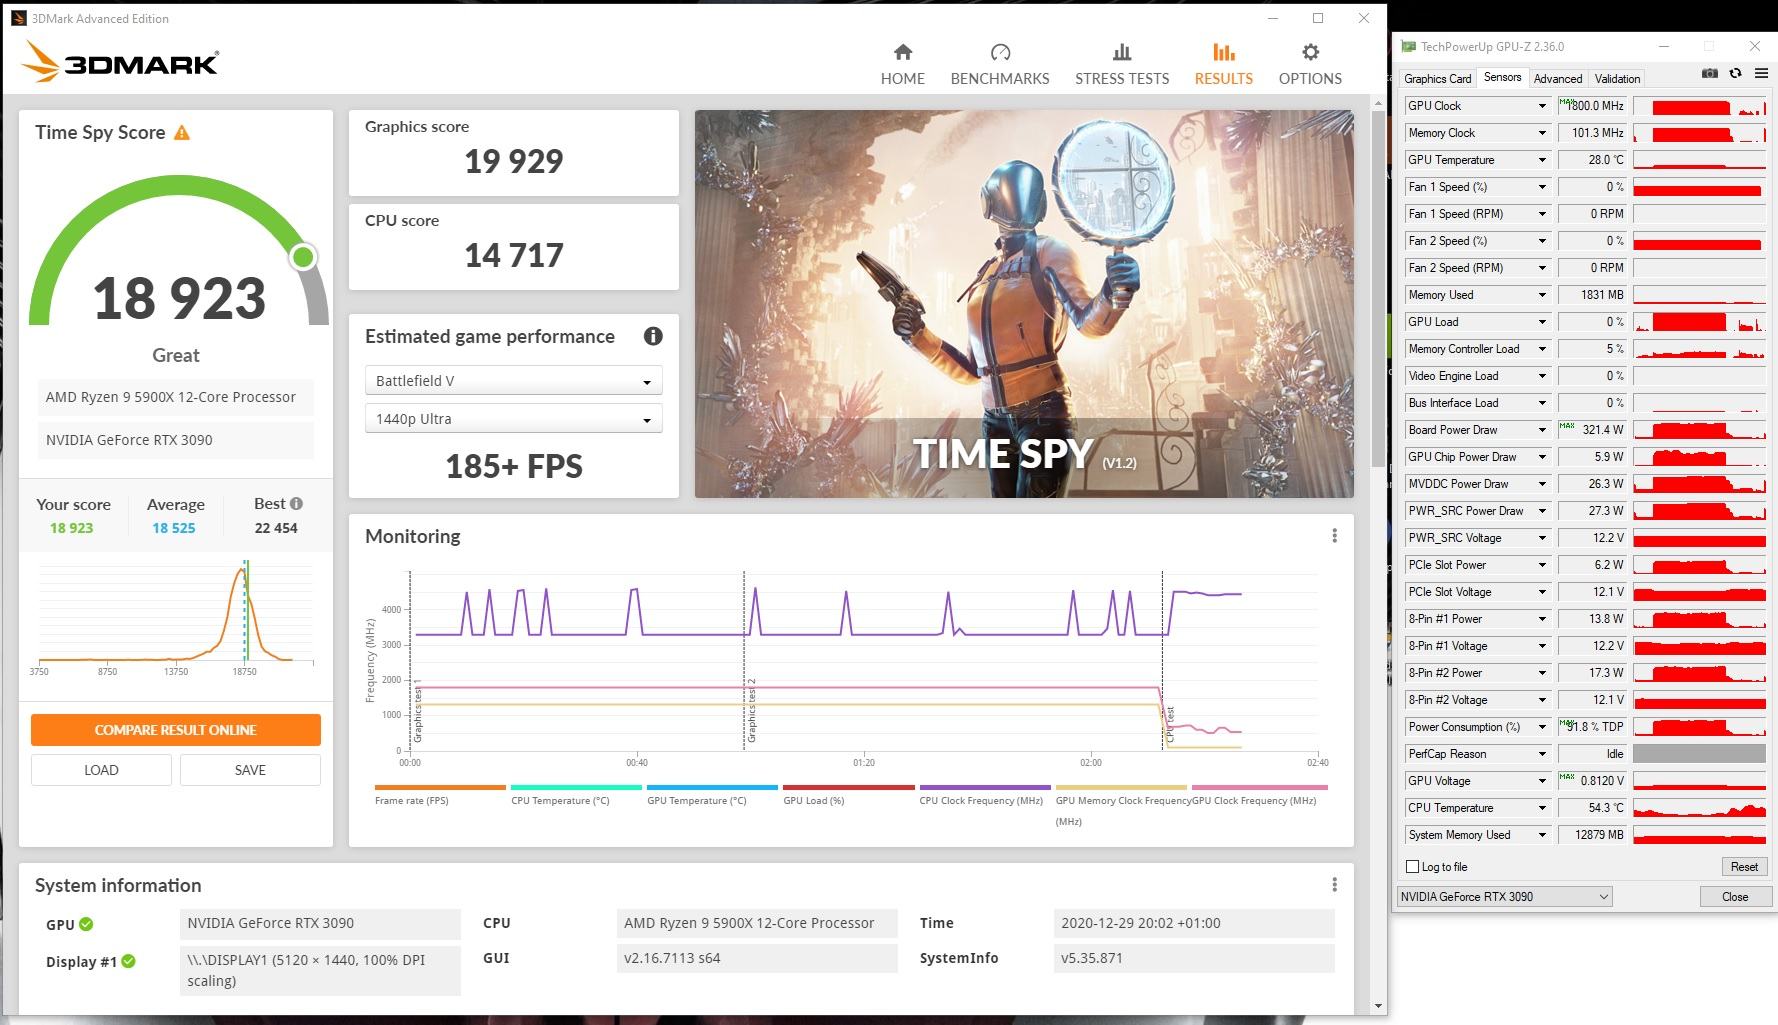Click the AMD Ryzen 9 5900X label in score panel
Image resolution: width=1778 pixels, height=1025 pixels.
coord(175,397)
